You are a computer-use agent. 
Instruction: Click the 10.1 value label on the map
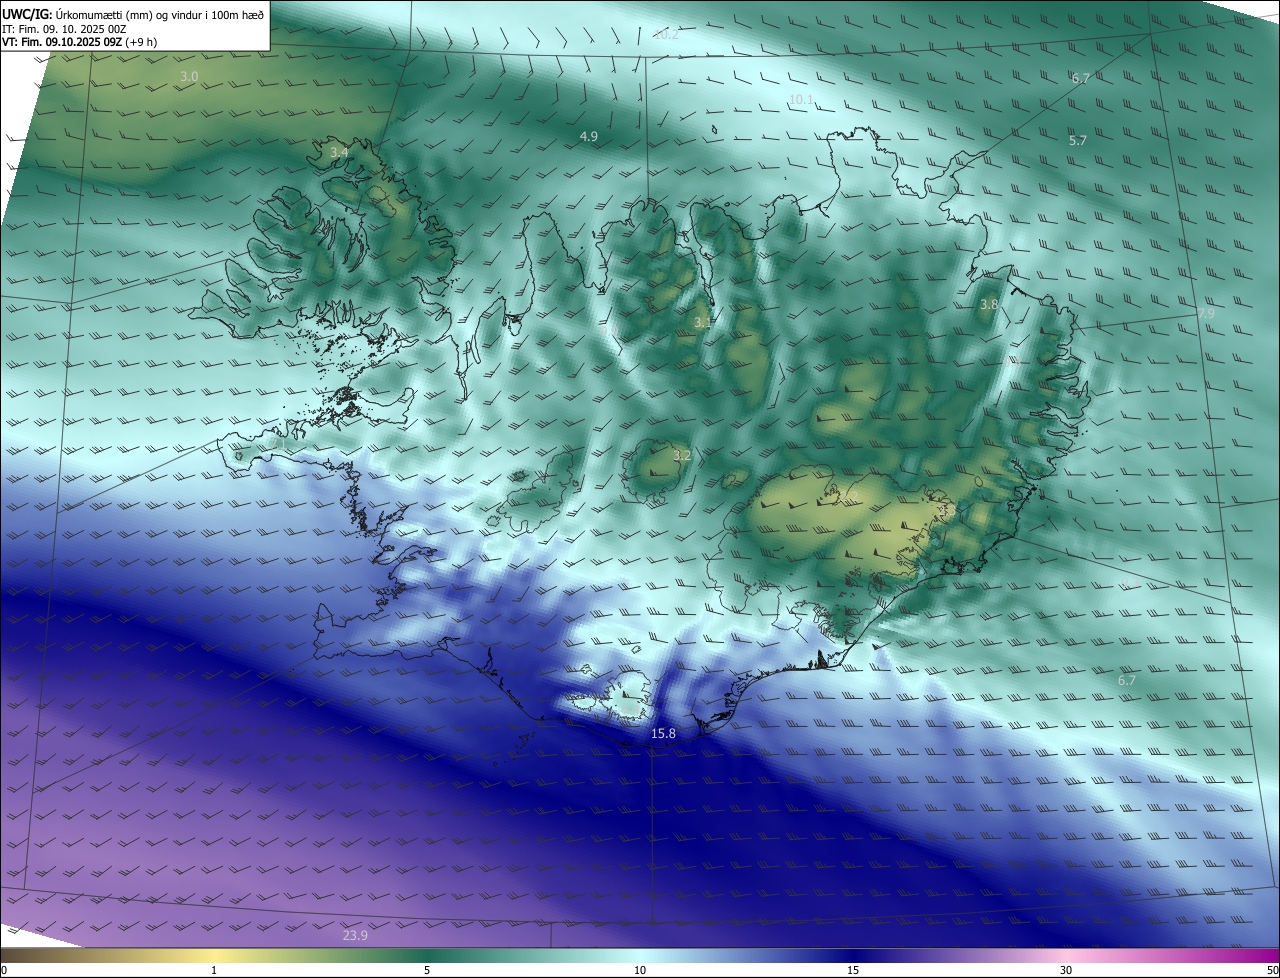(x=801, y=99)
